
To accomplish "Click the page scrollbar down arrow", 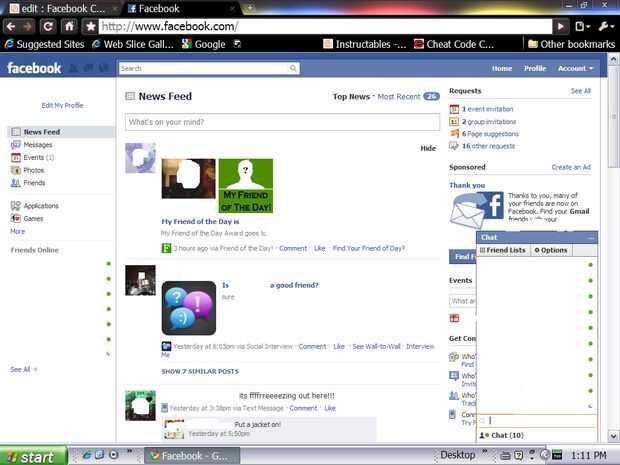I will coord(613,436).
